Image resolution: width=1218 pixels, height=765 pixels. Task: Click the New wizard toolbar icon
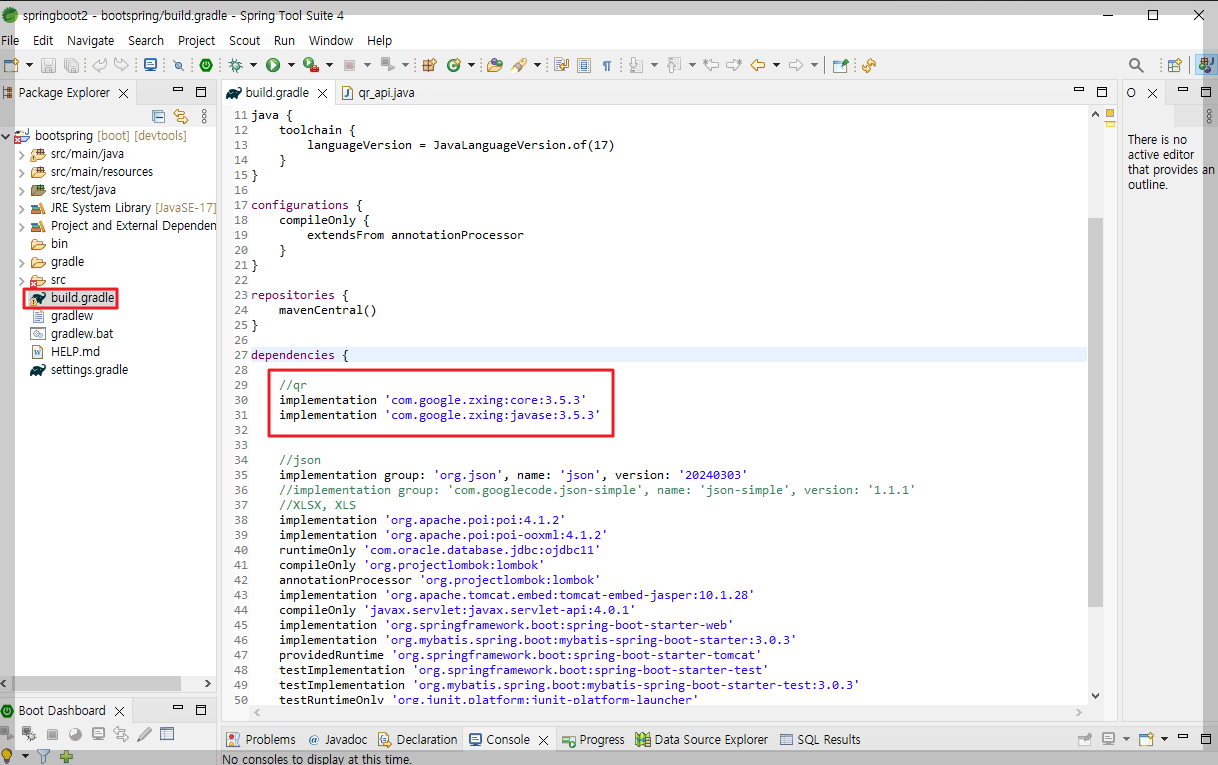point(10,65)
